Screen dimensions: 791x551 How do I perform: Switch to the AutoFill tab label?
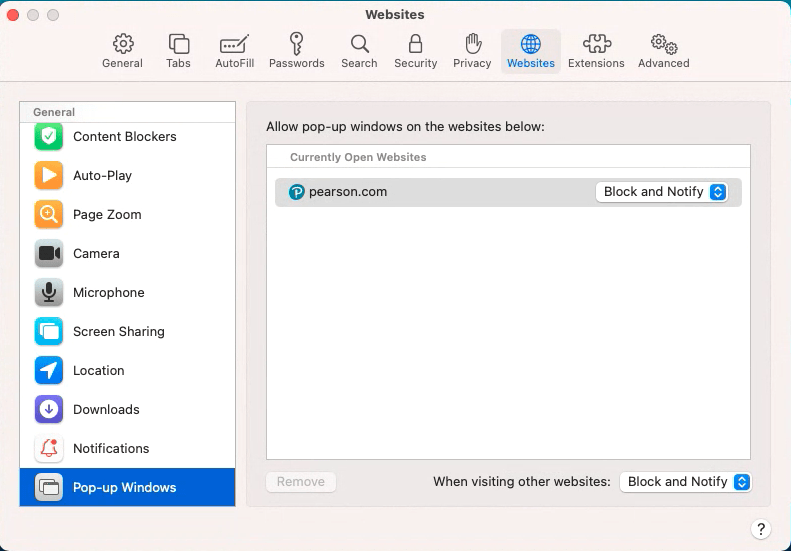coord(235,63)
